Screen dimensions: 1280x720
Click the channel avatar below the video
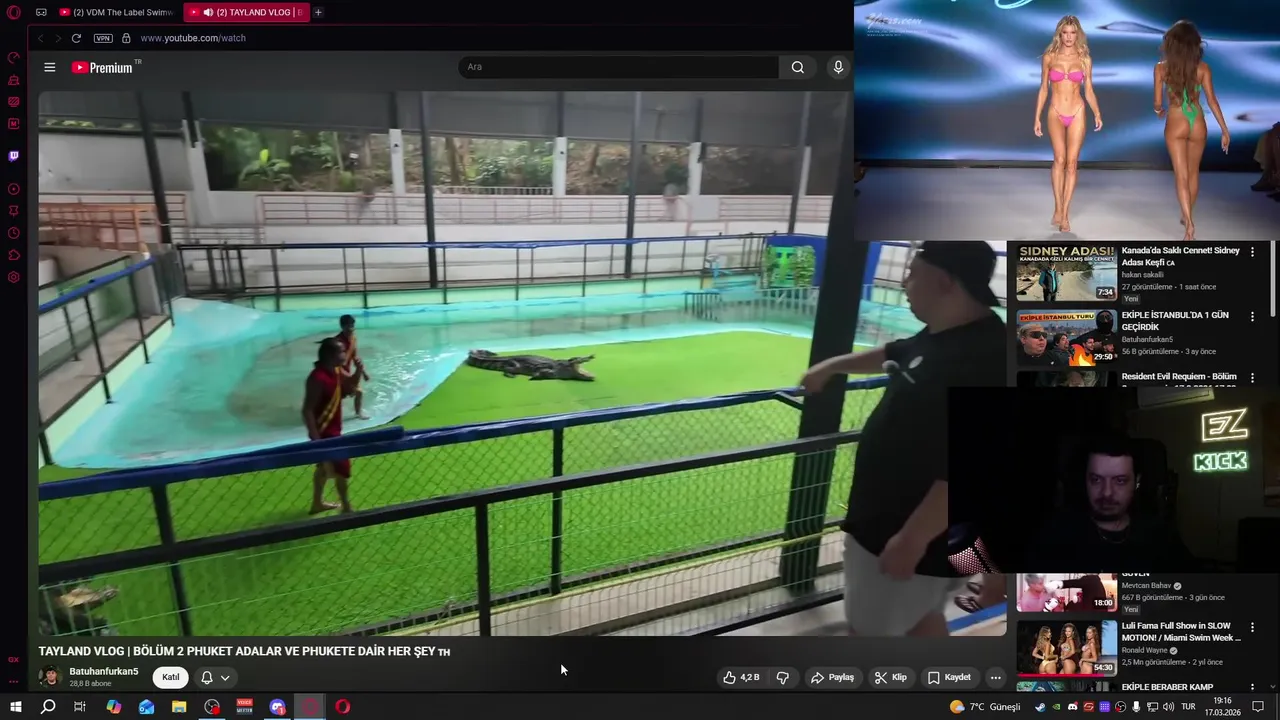(x=49, y=677)
